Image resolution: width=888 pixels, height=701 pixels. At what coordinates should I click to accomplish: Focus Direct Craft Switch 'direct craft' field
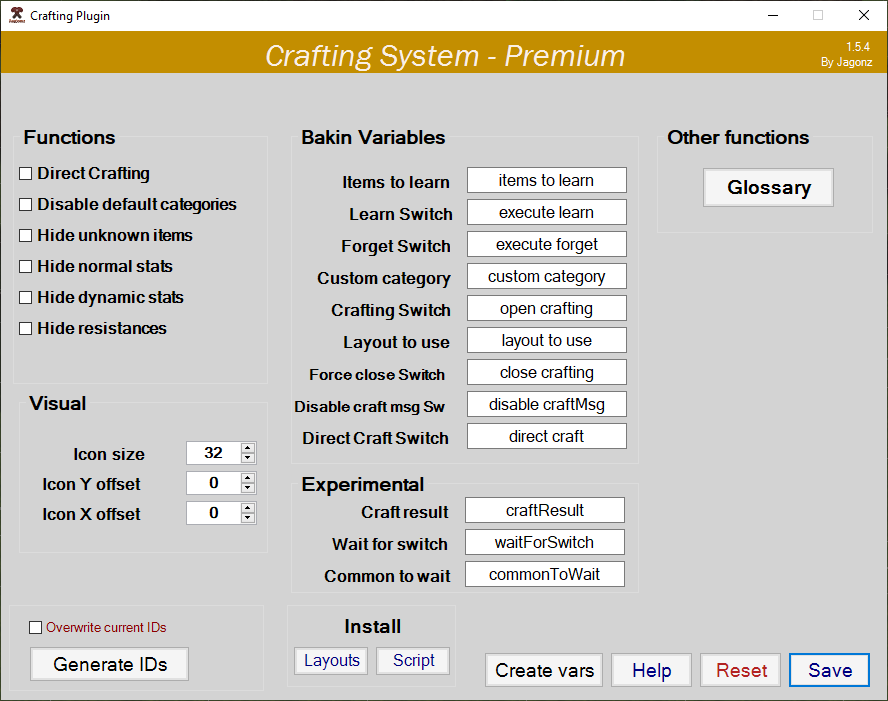[x=547, y=436]
